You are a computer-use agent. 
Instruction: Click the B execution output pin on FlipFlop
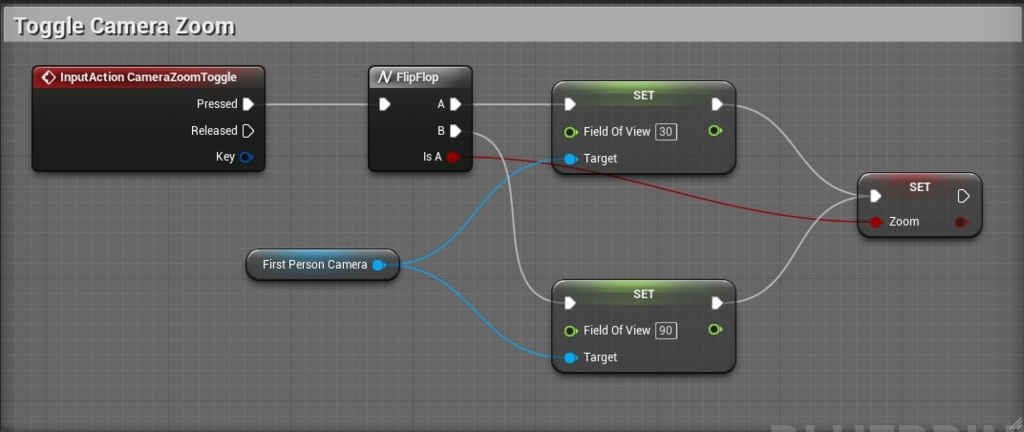click(x=456, y=131)
